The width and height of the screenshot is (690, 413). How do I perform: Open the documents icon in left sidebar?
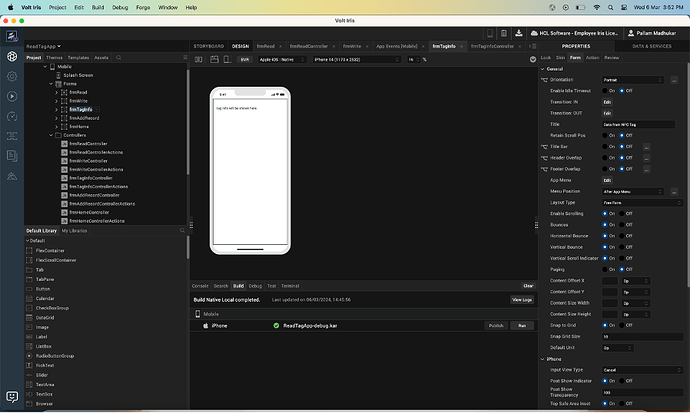tap(12, 156)
